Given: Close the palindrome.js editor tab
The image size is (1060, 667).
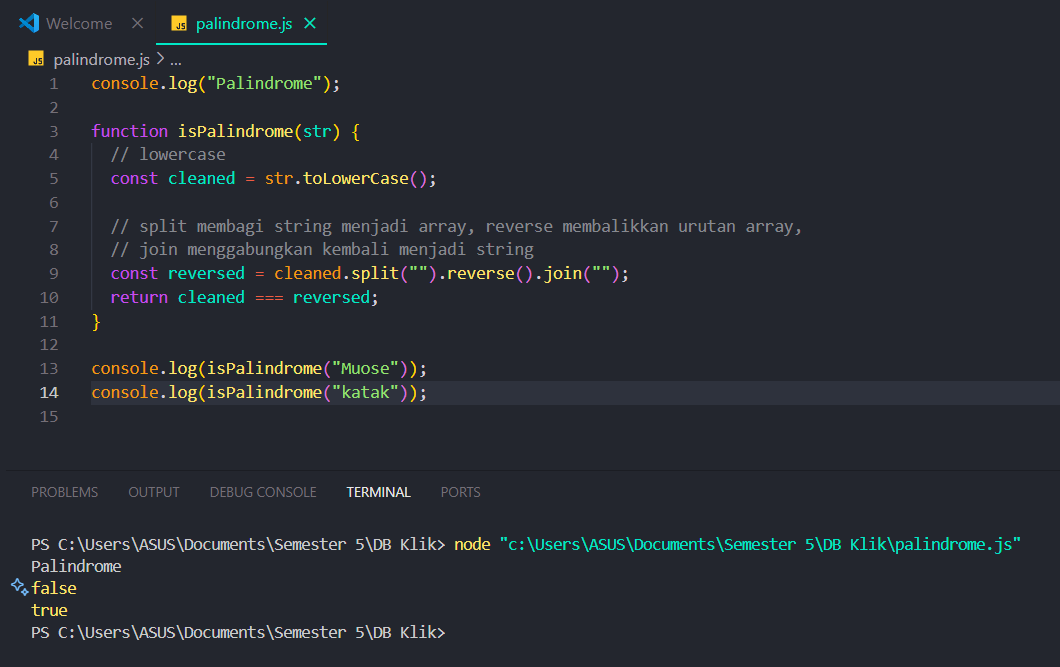Looking at the screenshot, I should point(312,23).
